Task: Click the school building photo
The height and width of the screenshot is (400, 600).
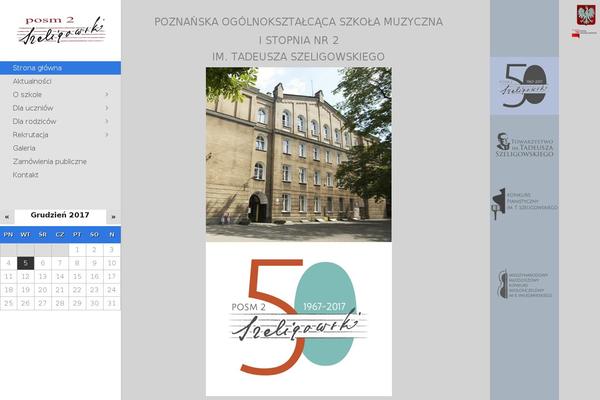Action: pos(298,154)
